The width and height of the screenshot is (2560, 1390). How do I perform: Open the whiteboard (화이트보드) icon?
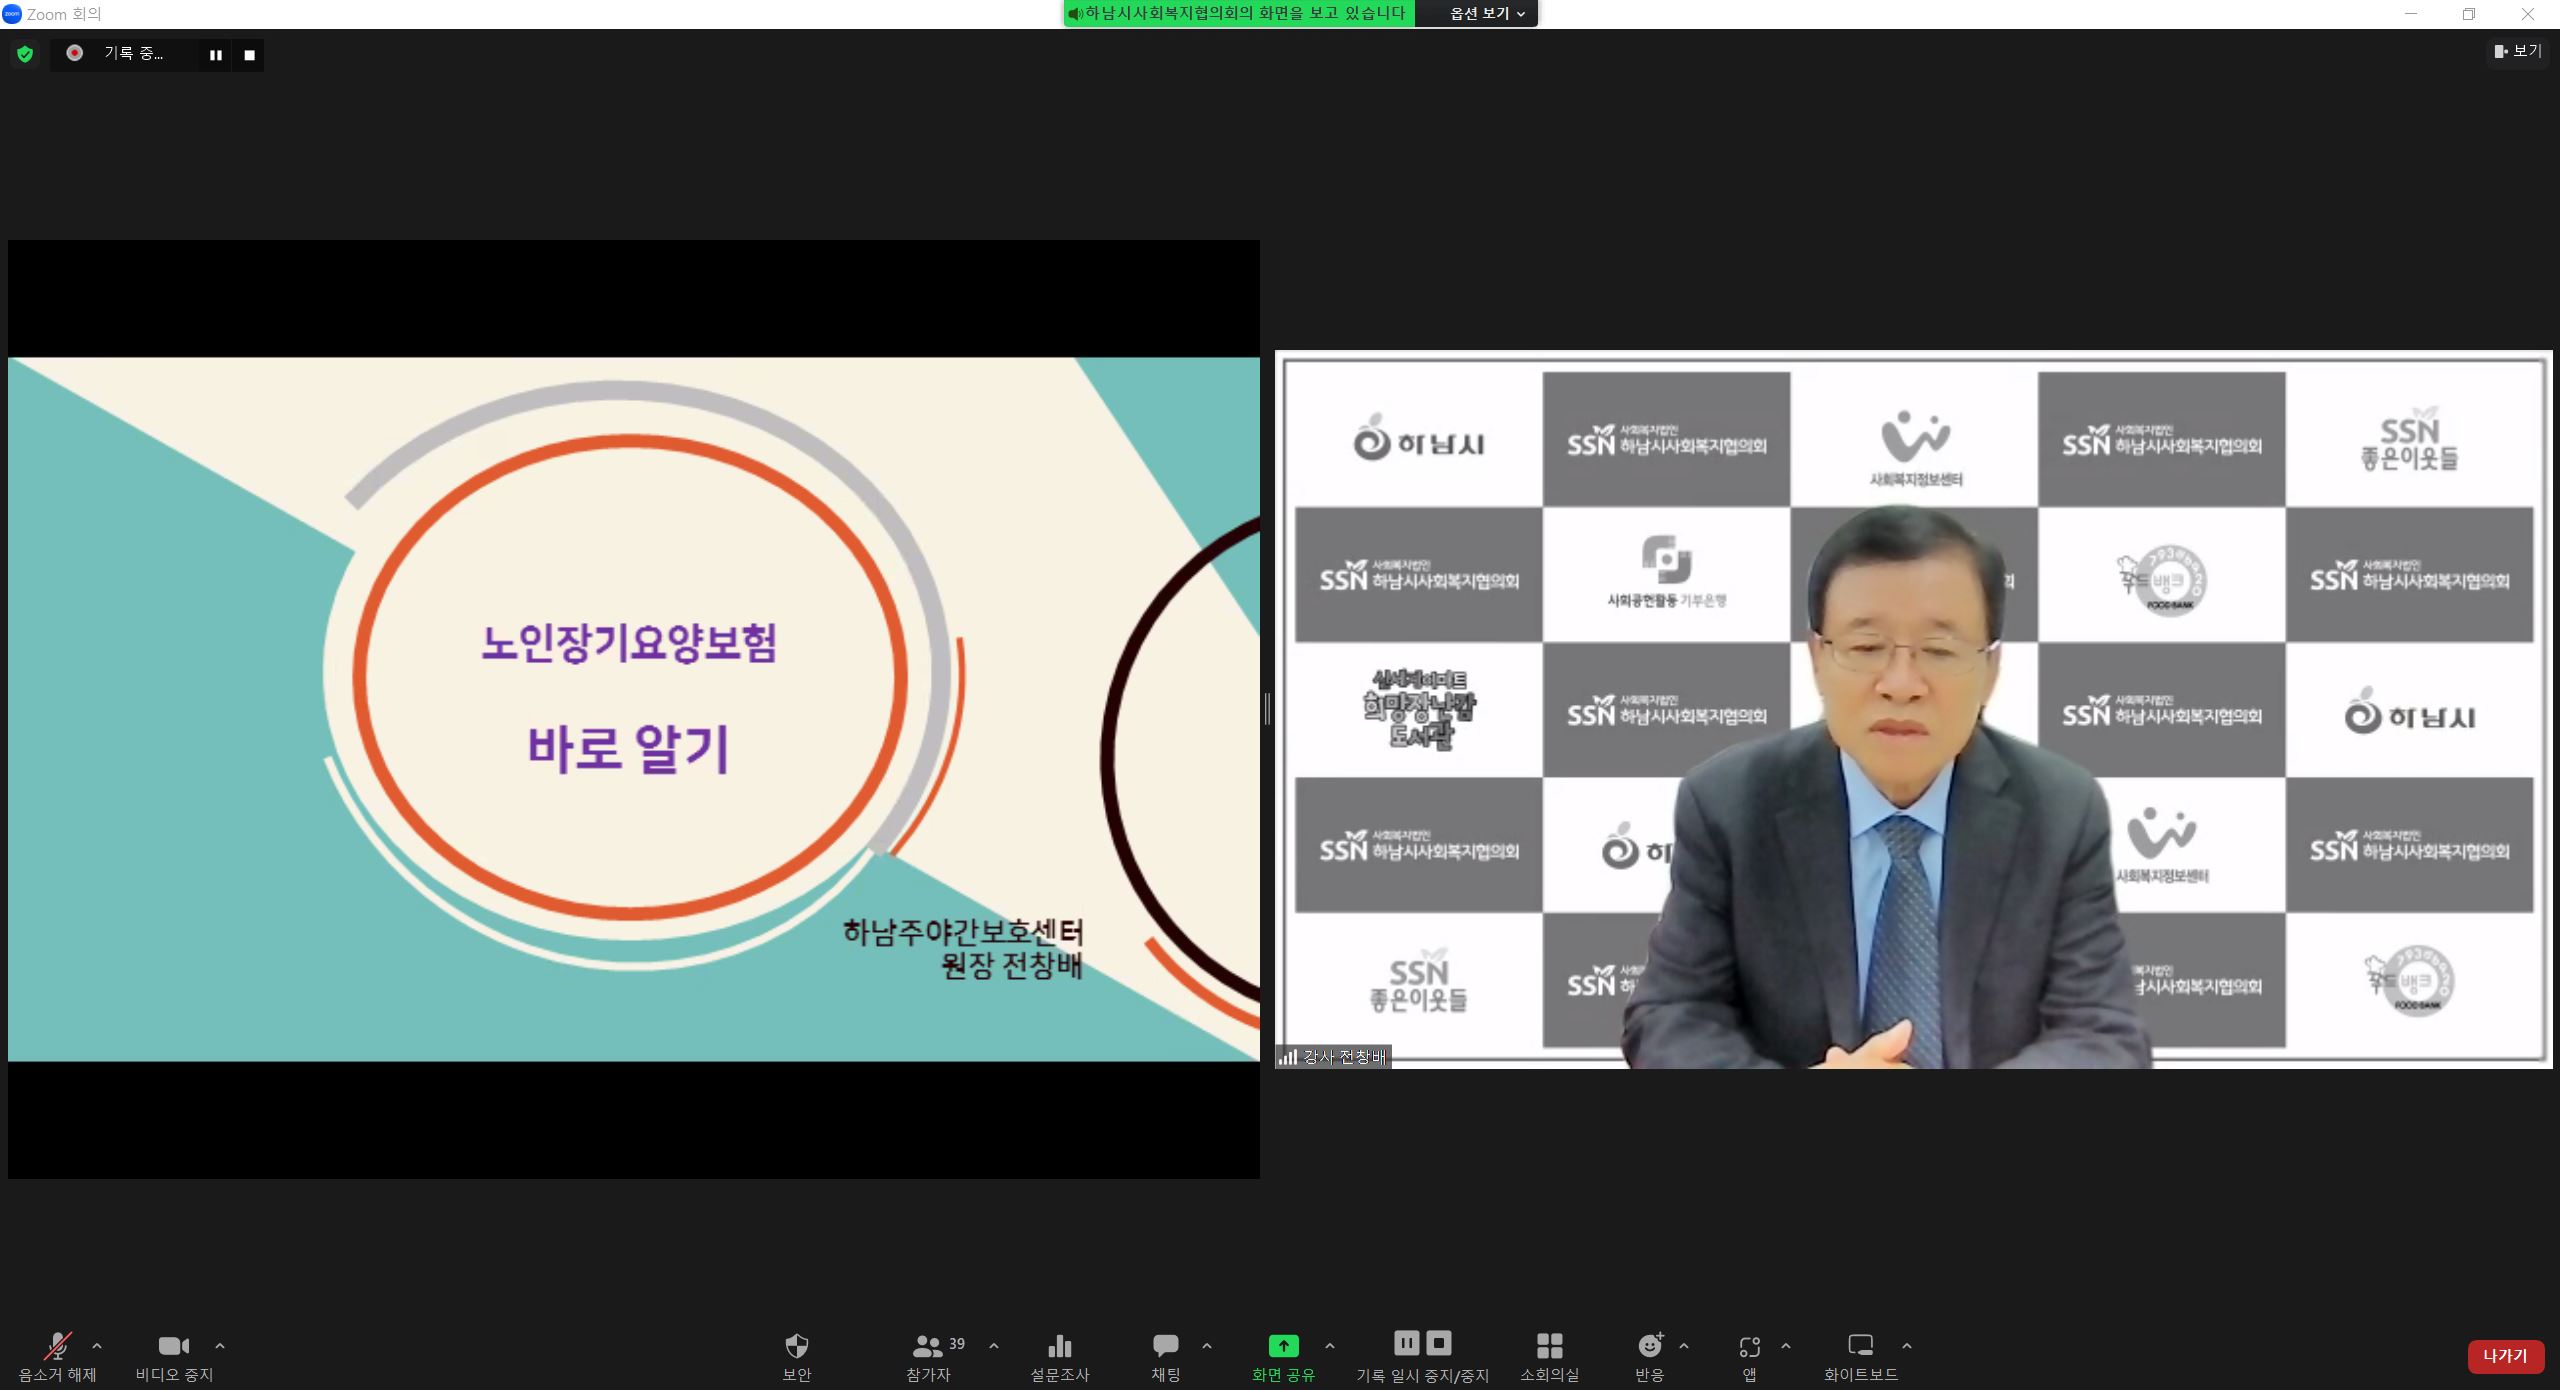point(1860,1346)
